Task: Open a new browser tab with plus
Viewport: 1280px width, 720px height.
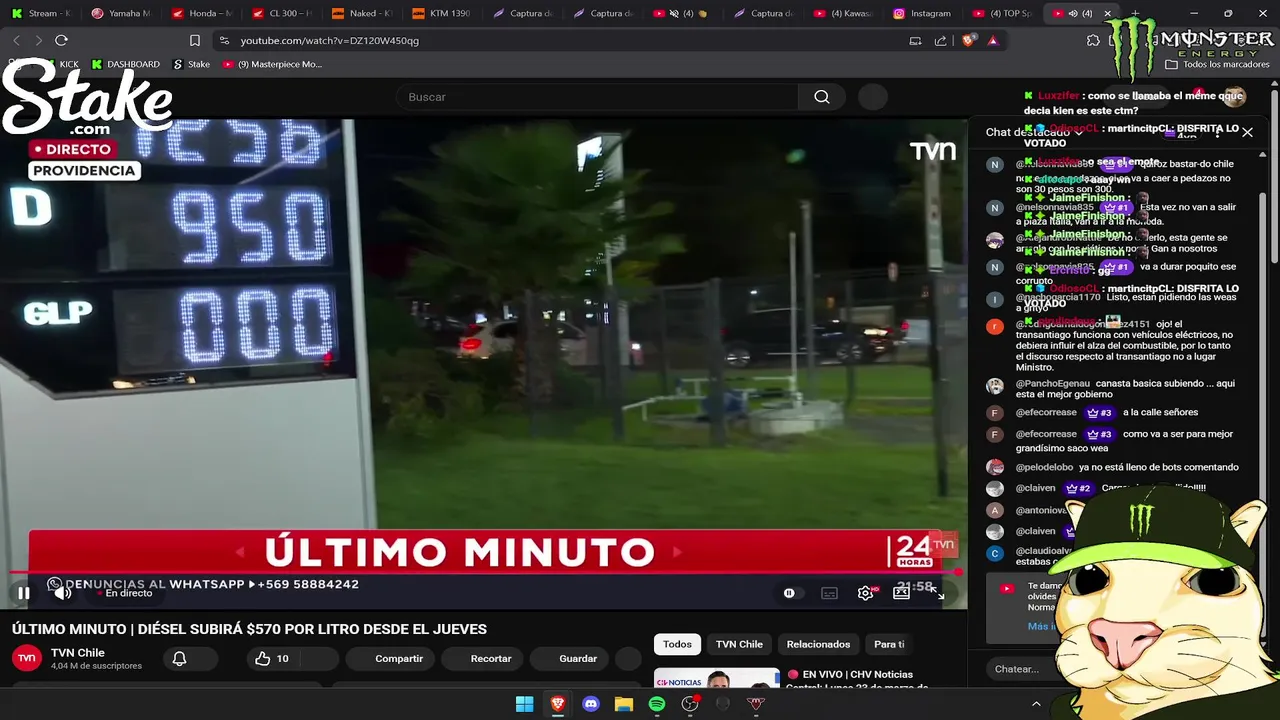Action: (1135, 13)
